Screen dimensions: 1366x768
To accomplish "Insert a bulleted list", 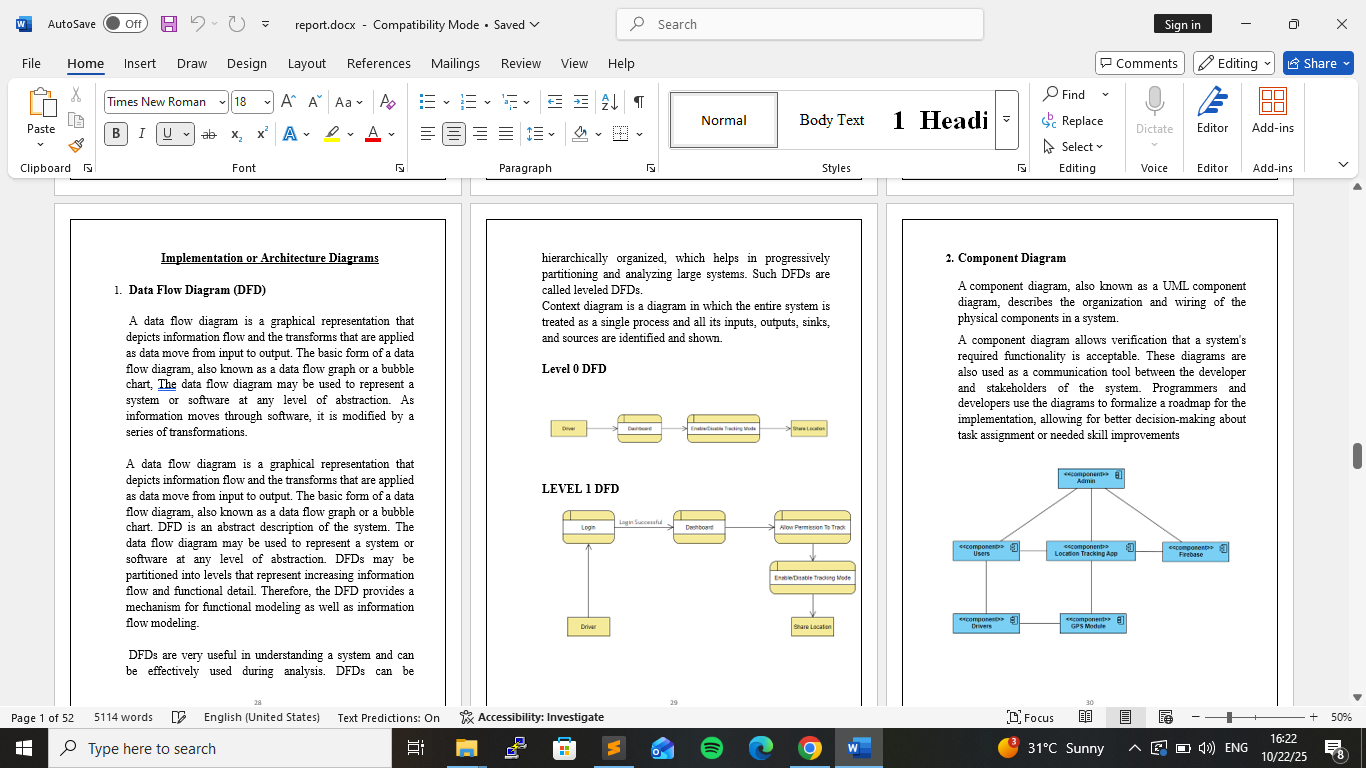I will [428, 102].
